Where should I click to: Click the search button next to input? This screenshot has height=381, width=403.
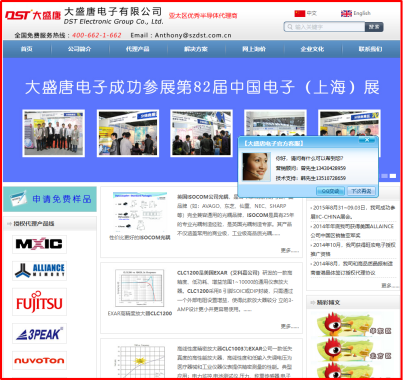(374, 27)
